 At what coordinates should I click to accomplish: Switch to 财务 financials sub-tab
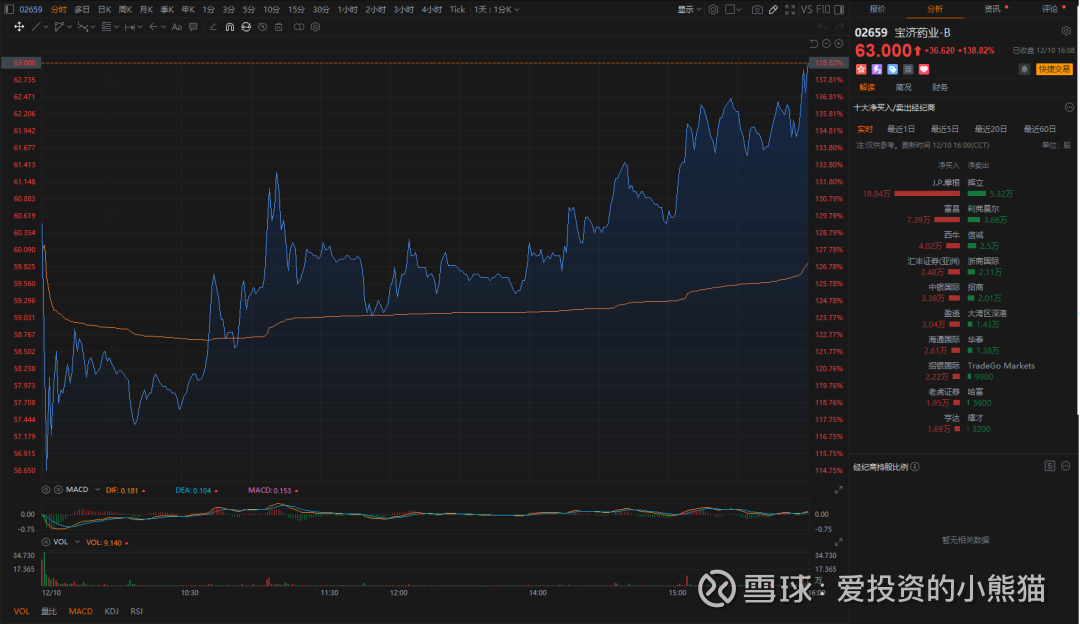click(x=939, y=87)
